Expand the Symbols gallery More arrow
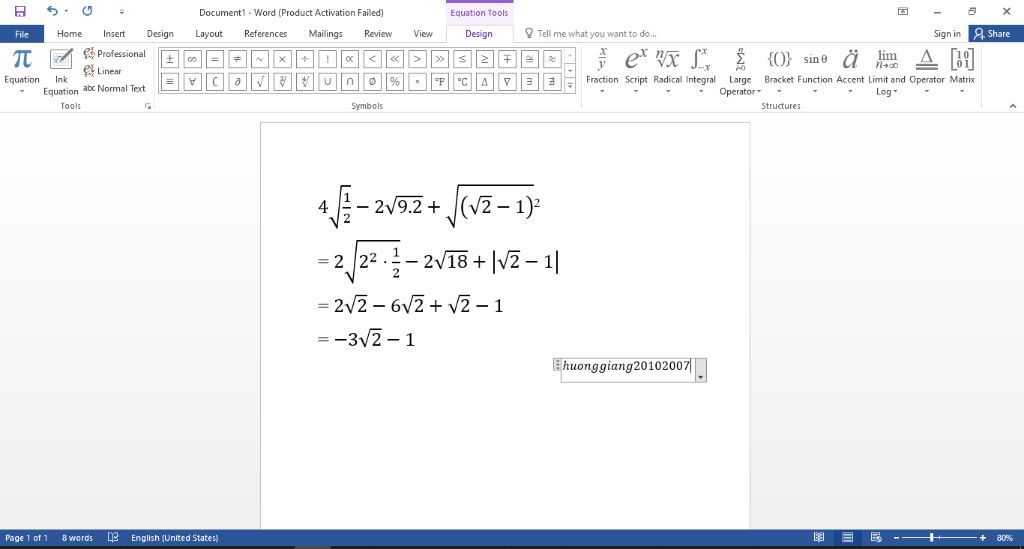This screenshot has width=1024, height=549. coord(570,85)
